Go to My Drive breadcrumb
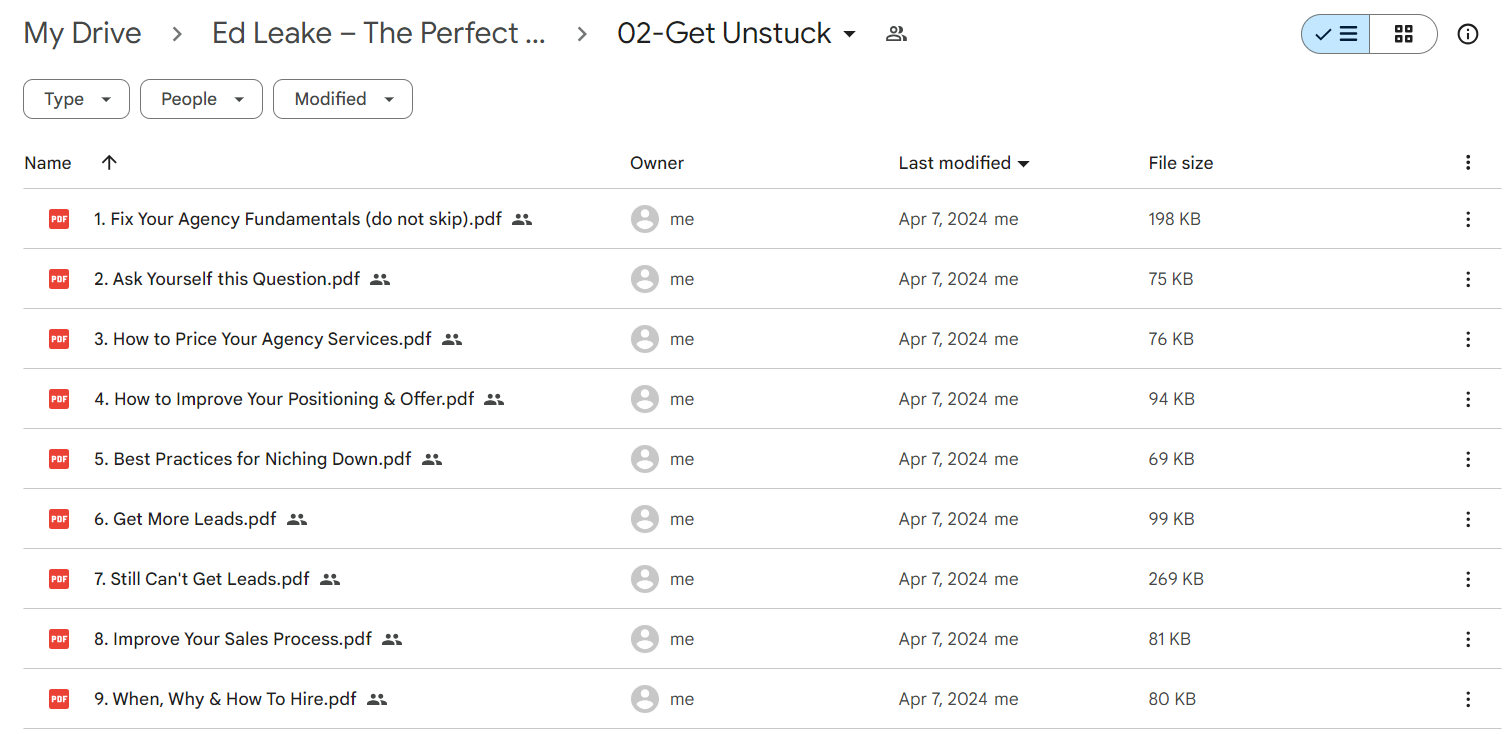Viewport: 1506px width, 734px height. tap(82, 33)
